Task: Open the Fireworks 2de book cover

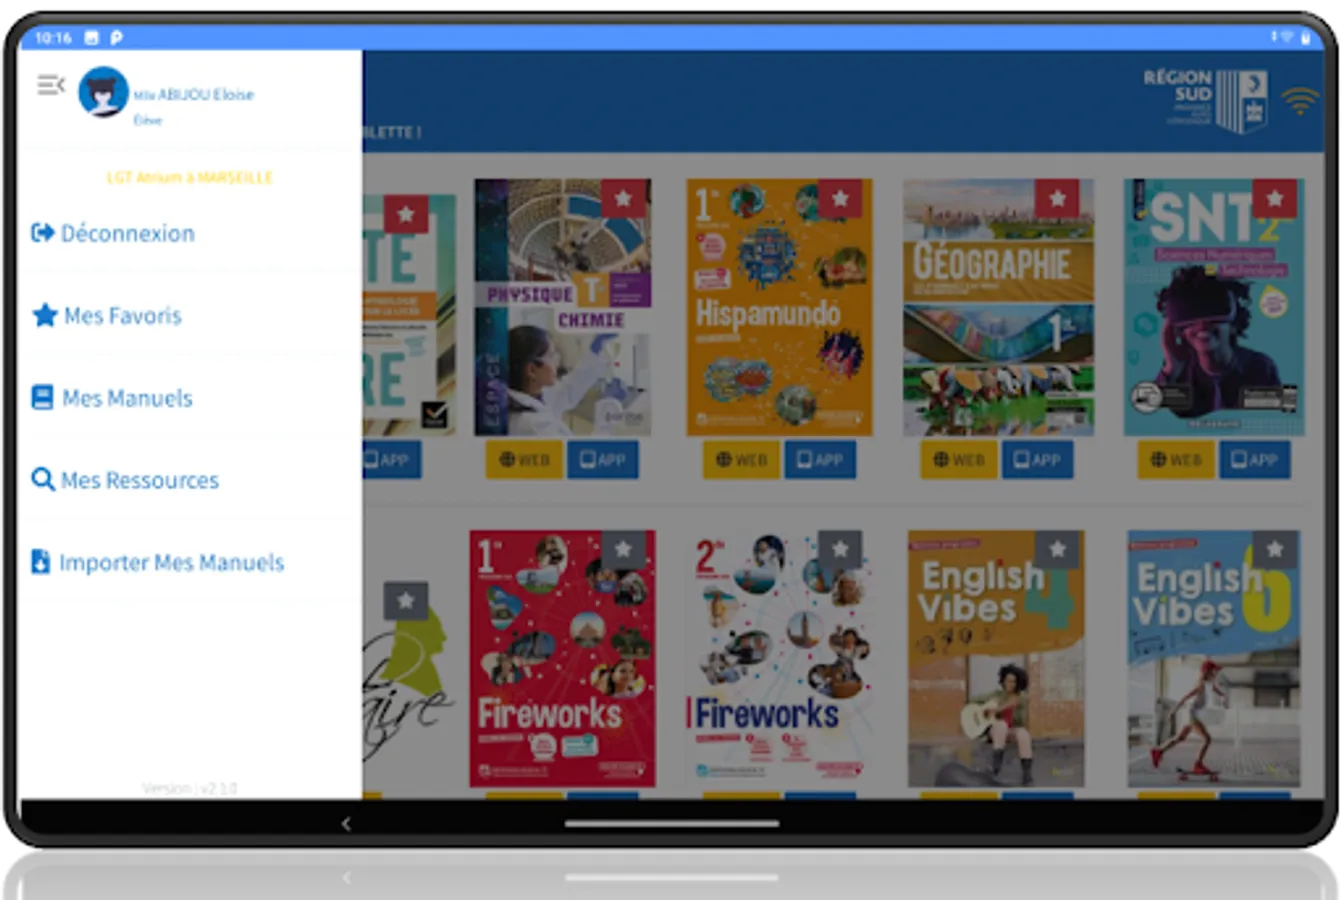Action: coord(780,659)
